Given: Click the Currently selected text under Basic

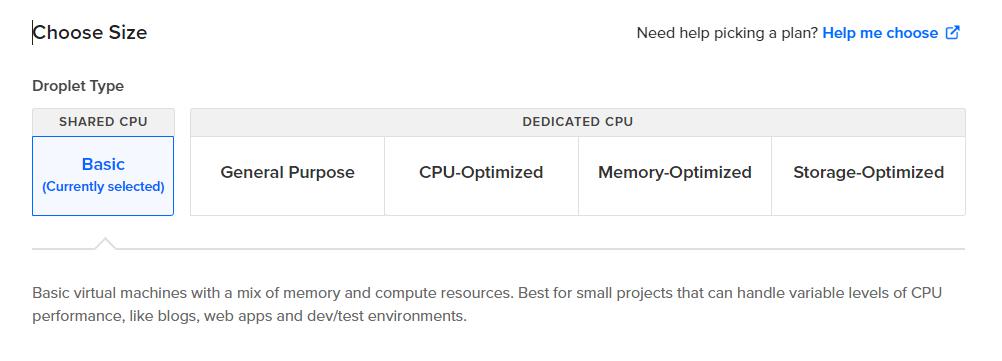Looking at the screenshot, I should tap(103, 187).
